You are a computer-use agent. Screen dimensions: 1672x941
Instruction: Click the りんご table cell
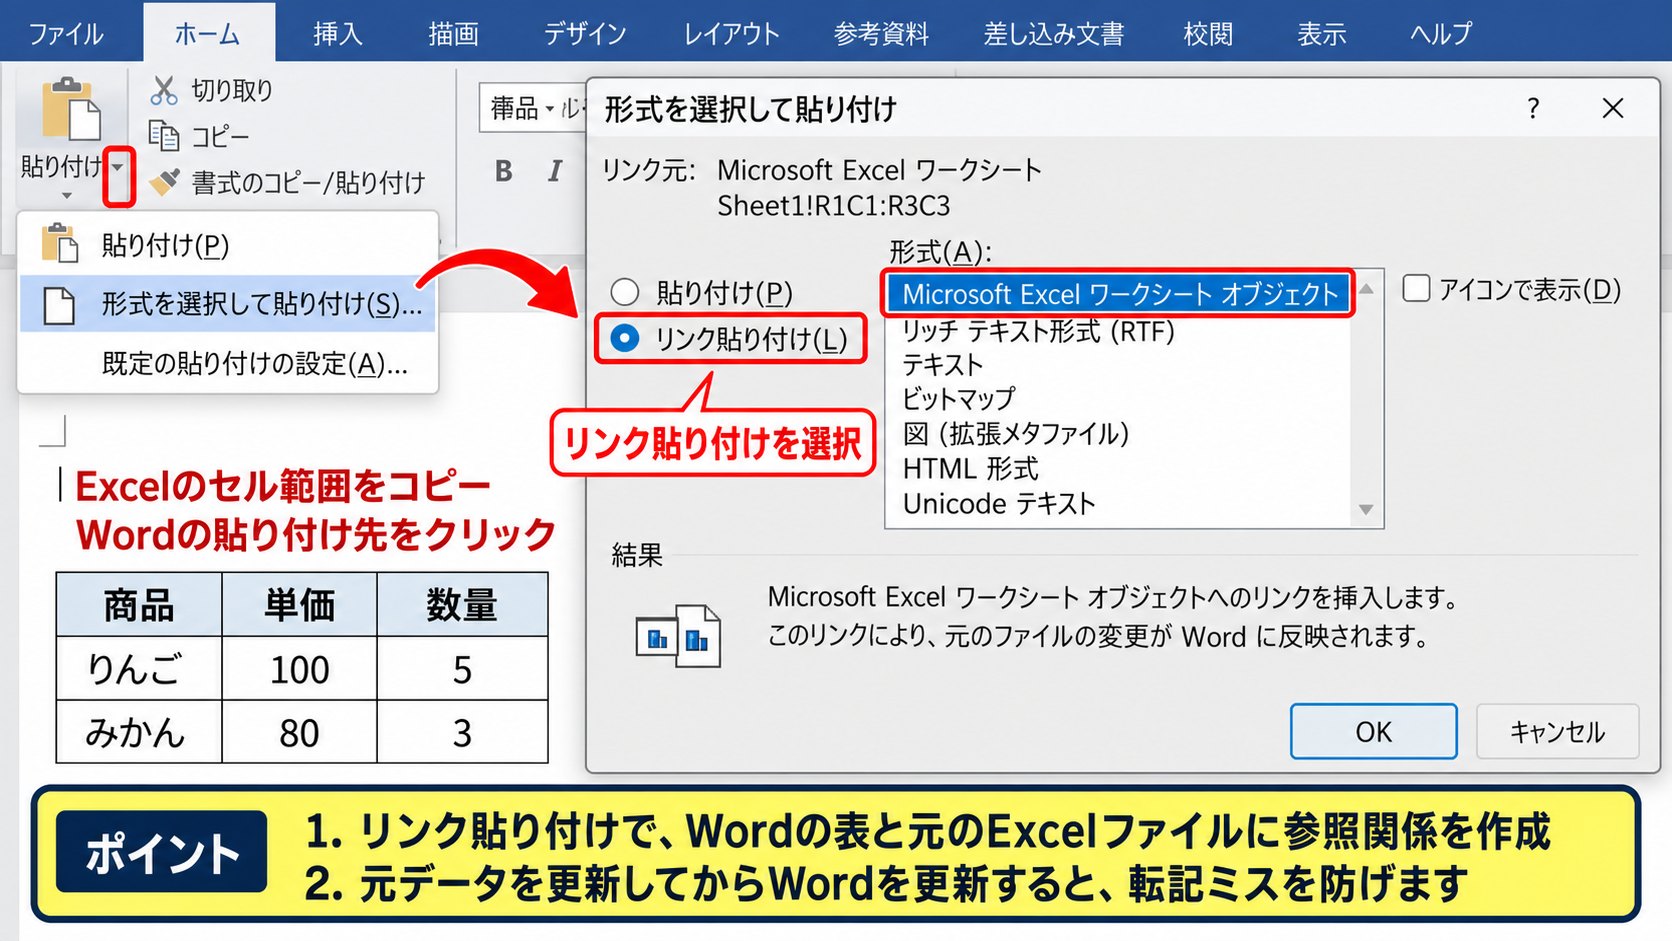[x=139, y=669]
